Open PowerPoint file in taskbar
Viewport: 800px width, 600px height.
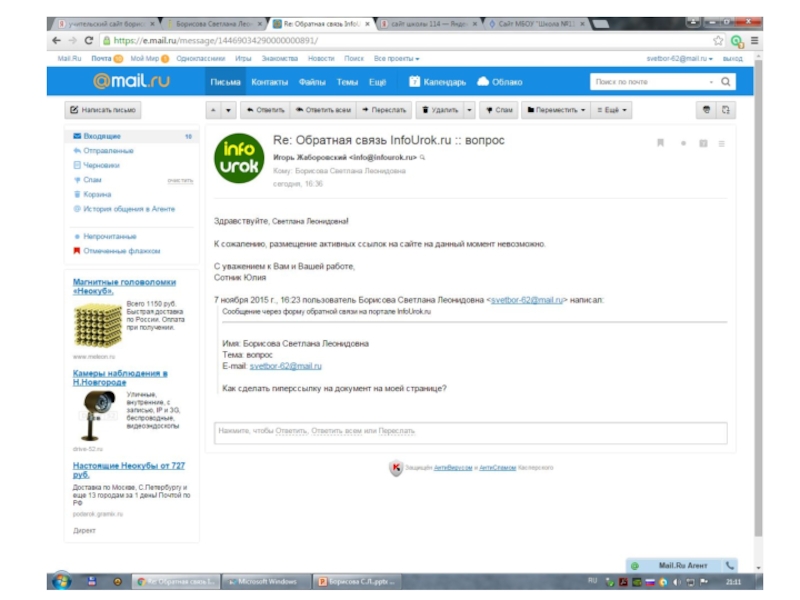[358, 581]
